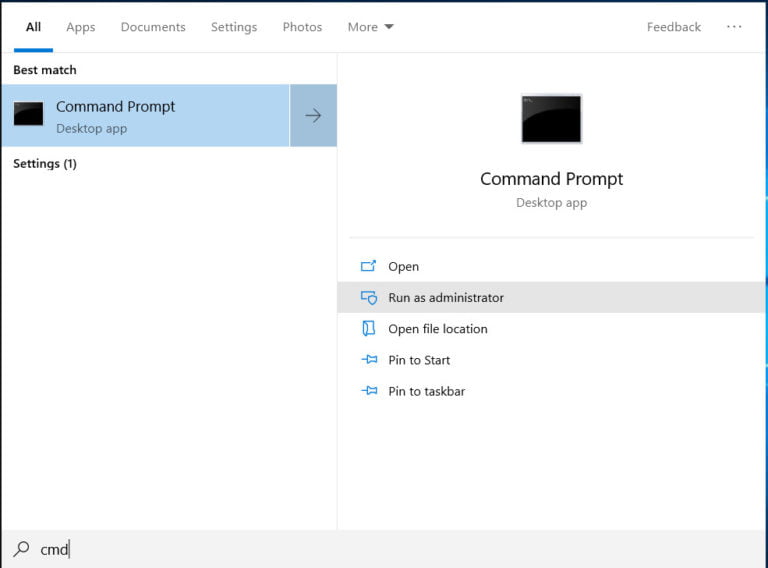Switch to the Apps tab

[x=81, y=27]
